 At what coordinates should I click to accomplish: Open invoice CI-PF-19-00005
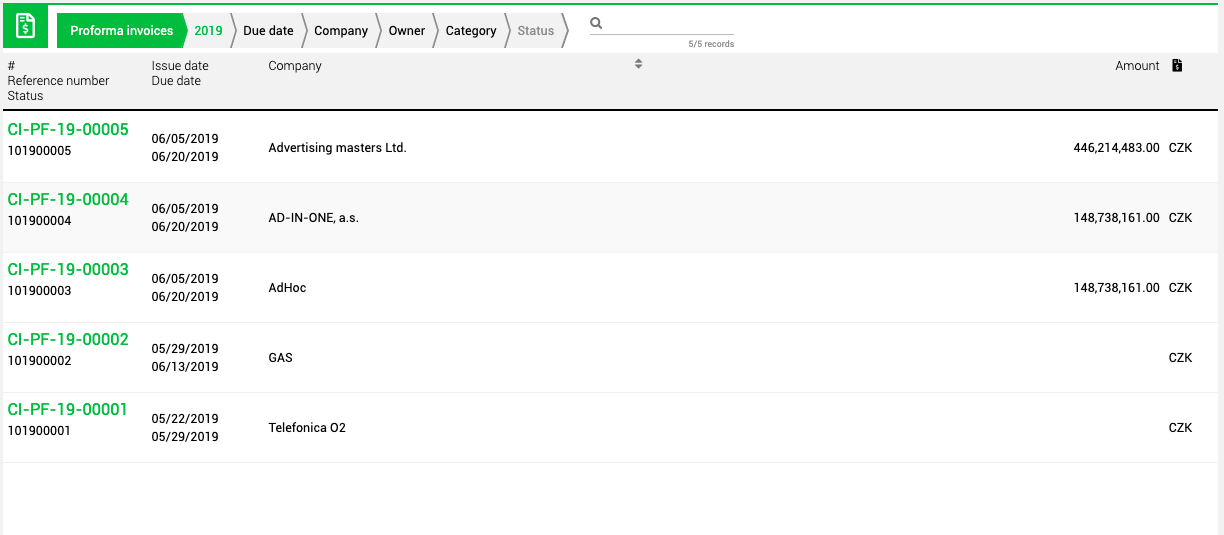(68, 130)
